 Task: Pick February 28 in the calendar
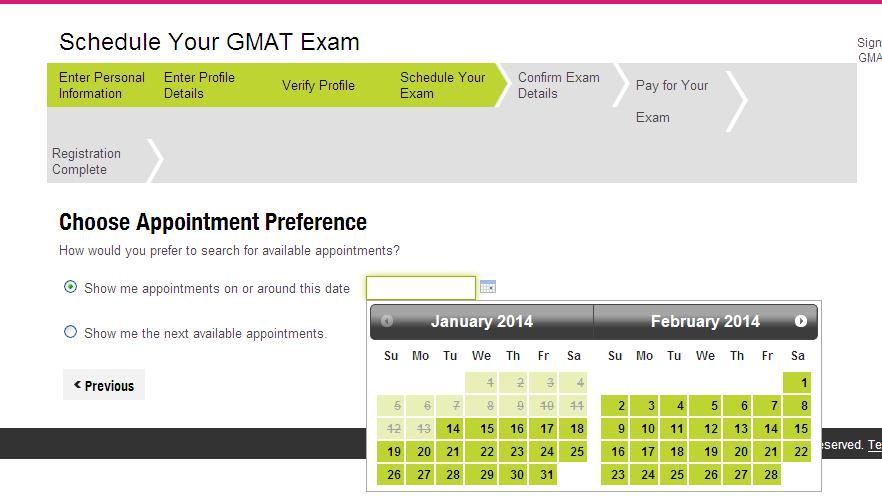768,475
